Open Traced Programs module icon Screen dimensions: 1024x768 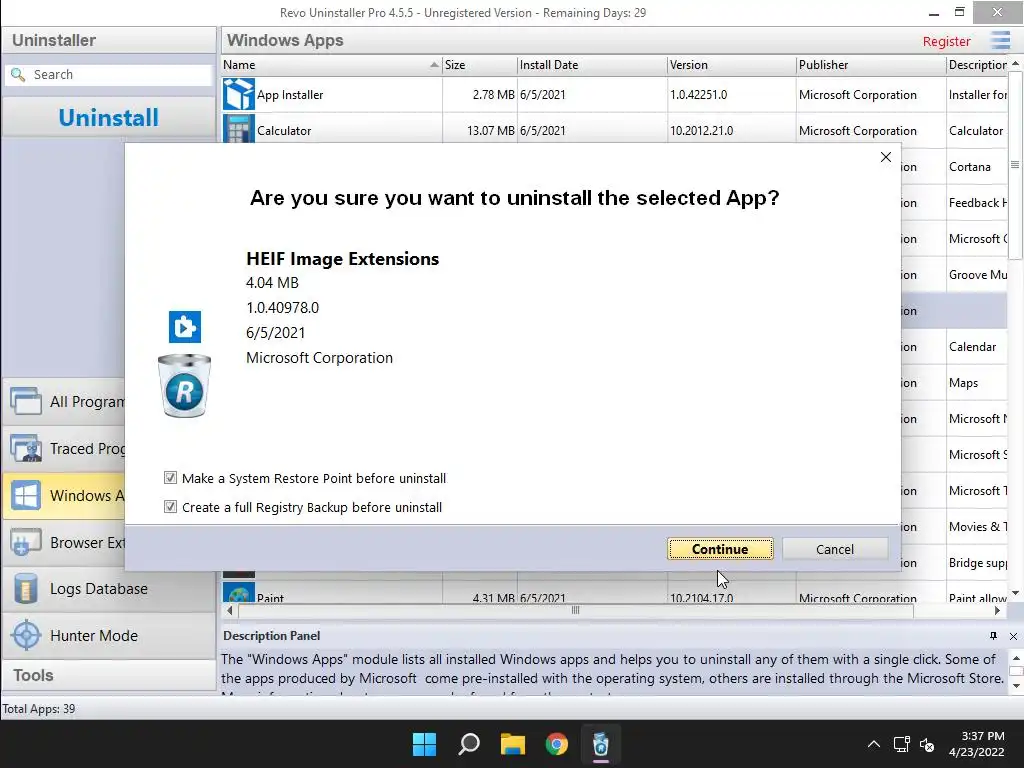26,448
